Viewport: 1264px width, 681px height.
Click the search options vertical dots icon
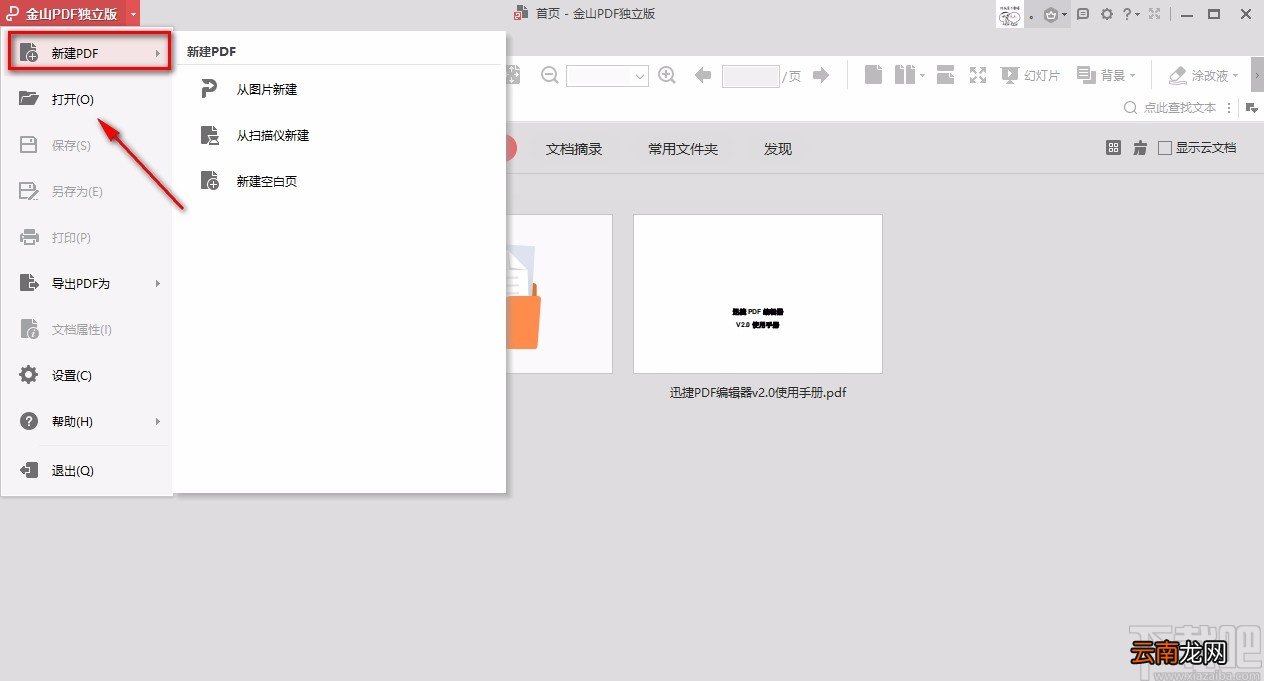1229,108
